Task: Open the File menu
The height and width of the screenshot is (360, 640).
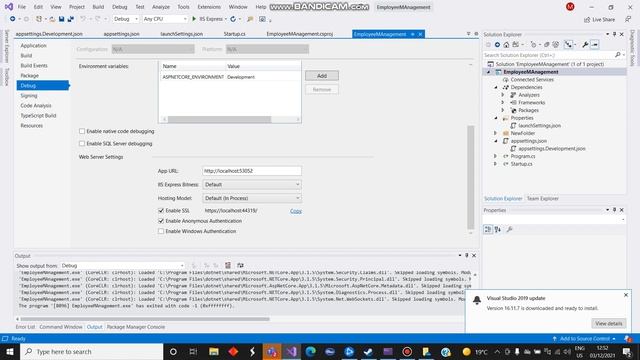Action: 22,7
